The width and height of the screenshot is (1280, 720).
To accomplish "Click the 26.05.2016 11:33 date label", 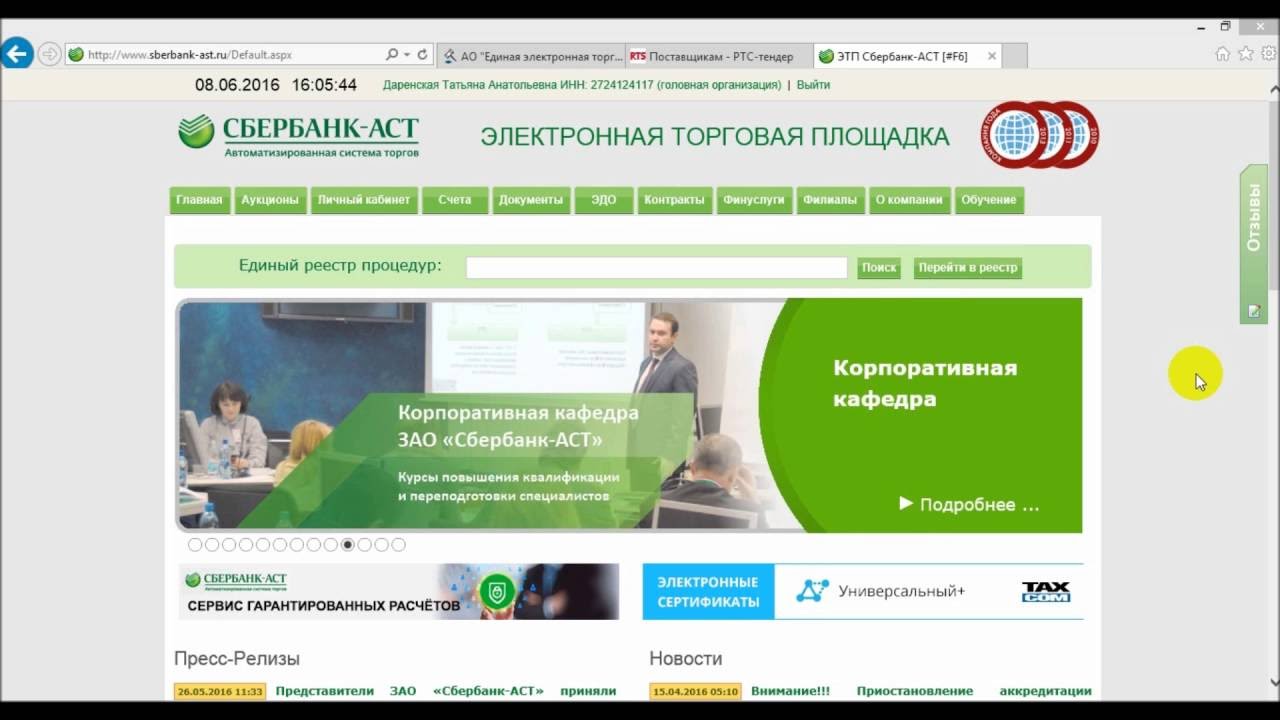I will tap(220, 691).
